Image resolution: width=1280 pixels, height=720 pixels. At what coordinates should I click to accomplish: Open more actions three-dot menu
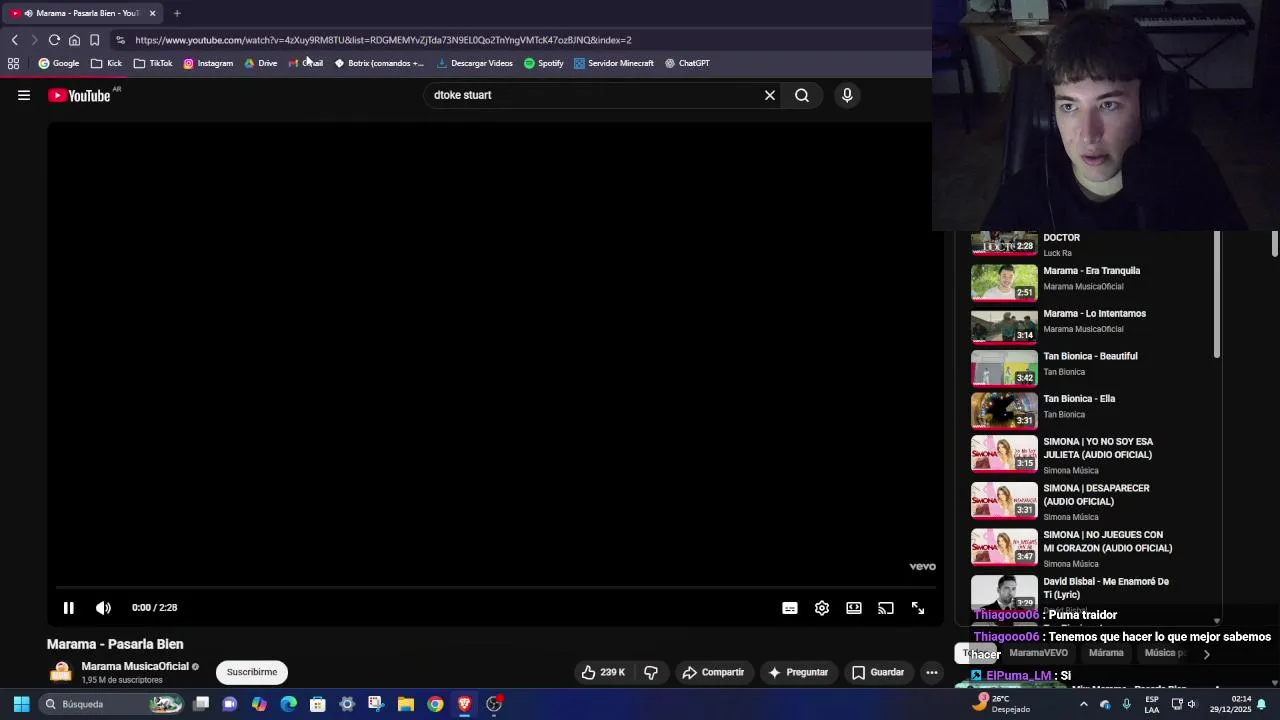[x=932, y=672]
